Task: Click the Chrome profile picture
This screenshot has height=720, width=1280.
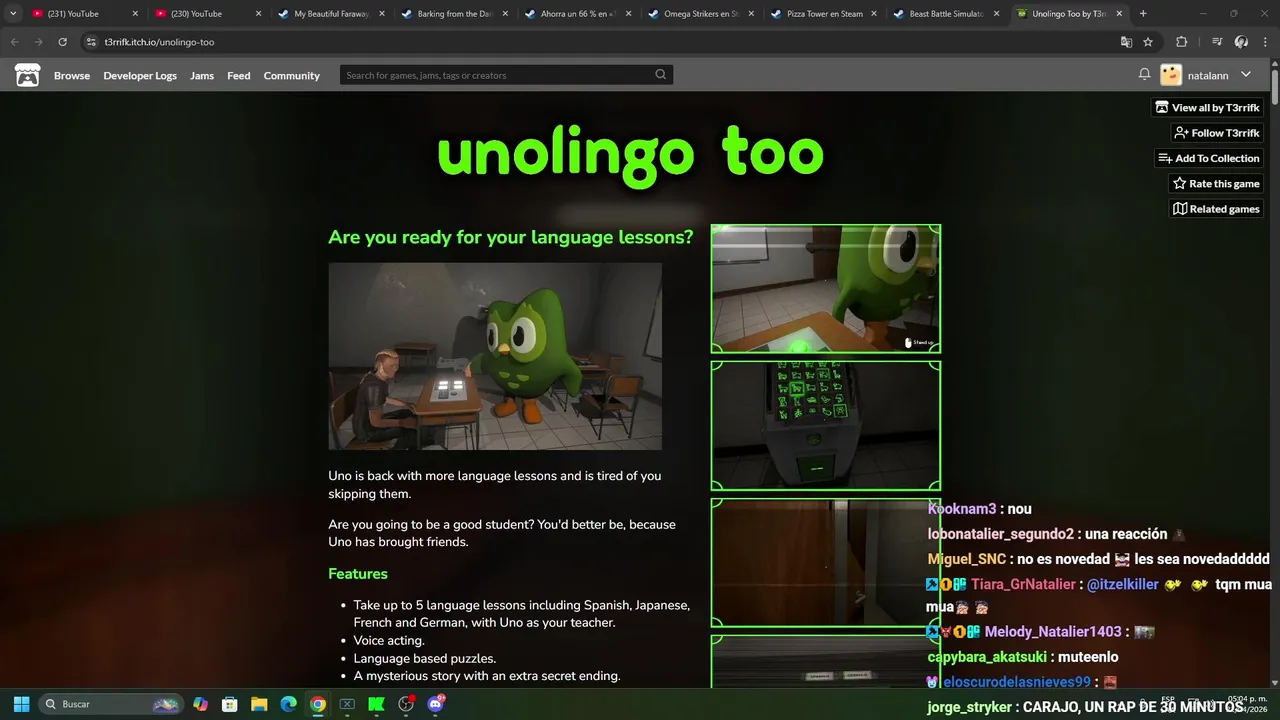Action: (1241, 42)
